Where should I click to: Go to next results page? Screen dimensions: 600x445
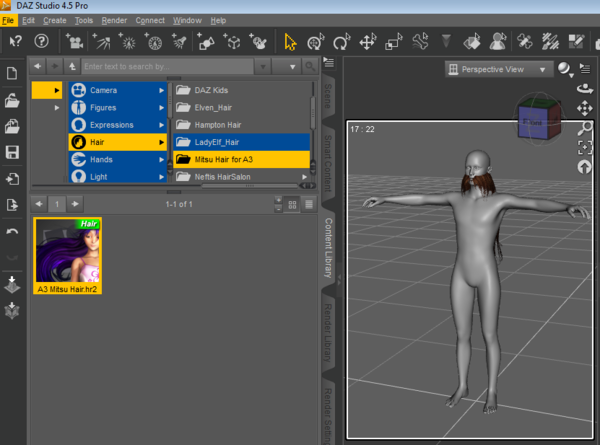(75, 204)
